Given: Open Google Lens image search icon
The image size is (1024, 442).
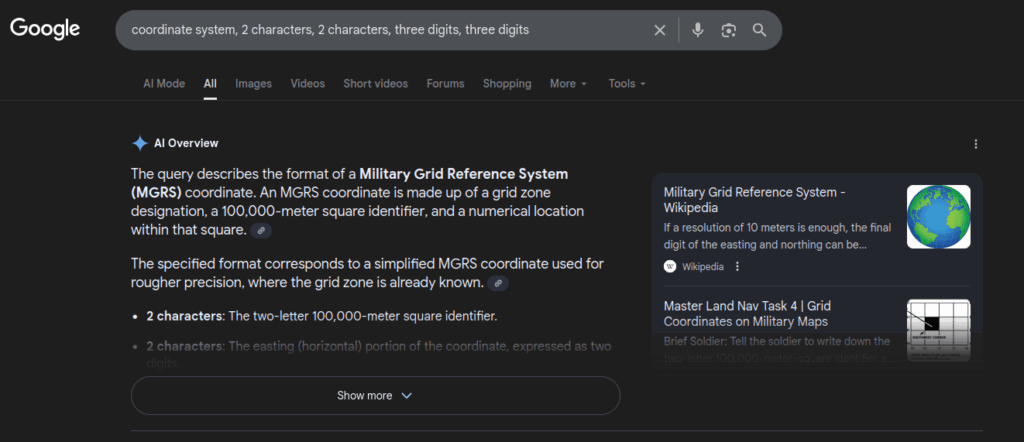Looking at the screenshot, I should point(728,30).
